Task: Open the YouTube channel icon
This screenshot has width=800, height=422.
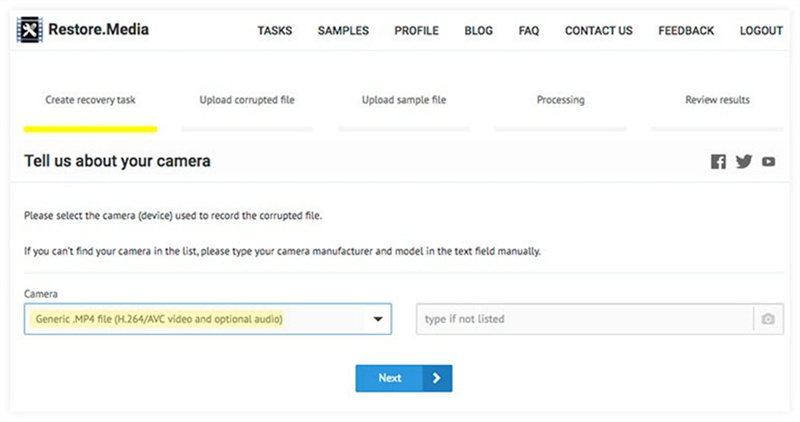Action: tap(768, 162)
